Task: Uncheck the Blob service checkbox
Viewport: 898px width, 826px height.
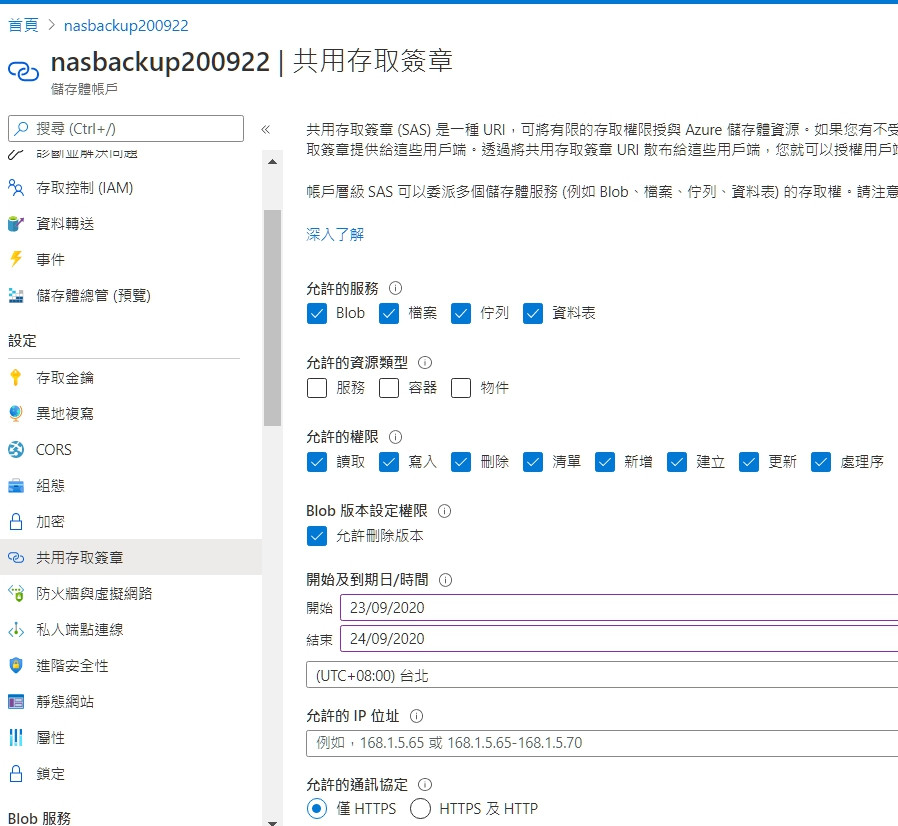Action: pyautogui.click(x=317, y=313)
